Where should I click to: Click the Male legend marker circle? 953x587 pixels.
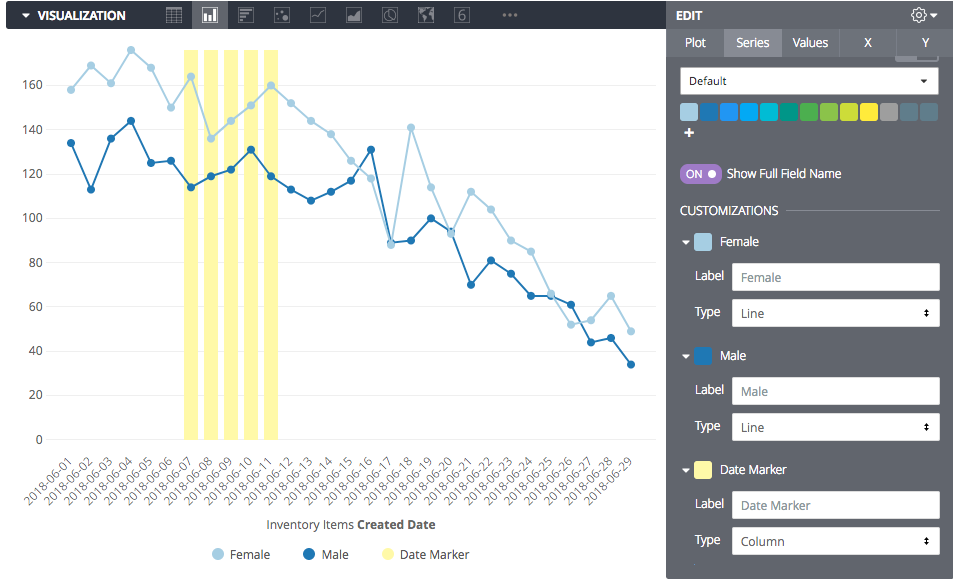point(309,554)
